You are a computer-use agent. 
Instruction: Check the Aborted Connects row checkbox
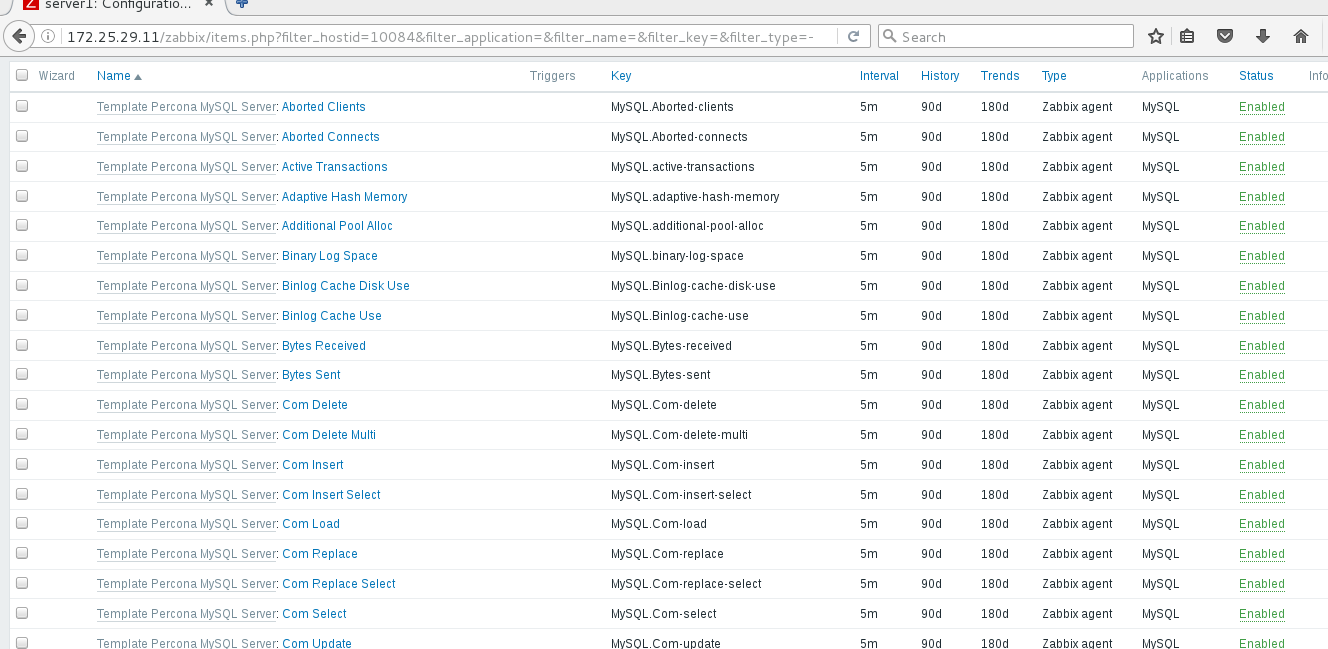22,136
